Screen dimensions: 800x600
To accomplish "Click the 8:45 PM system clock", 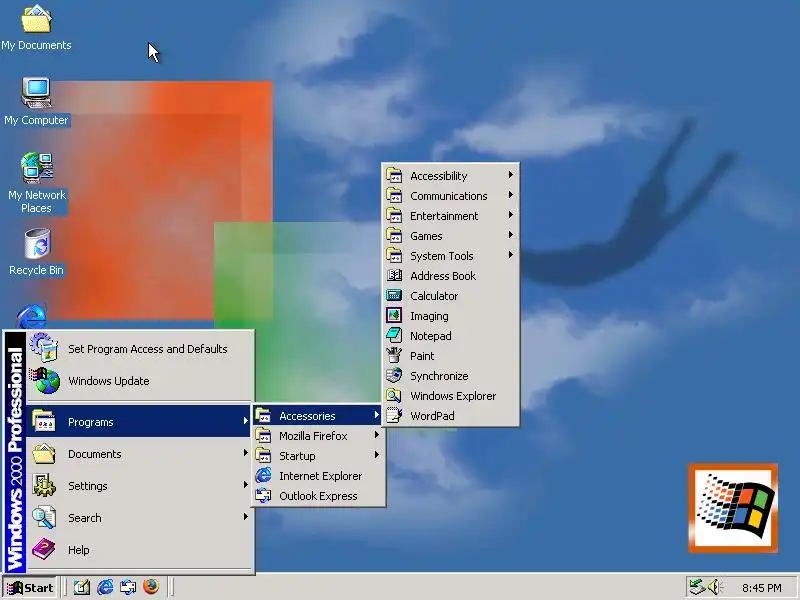I will click(761, 588).
